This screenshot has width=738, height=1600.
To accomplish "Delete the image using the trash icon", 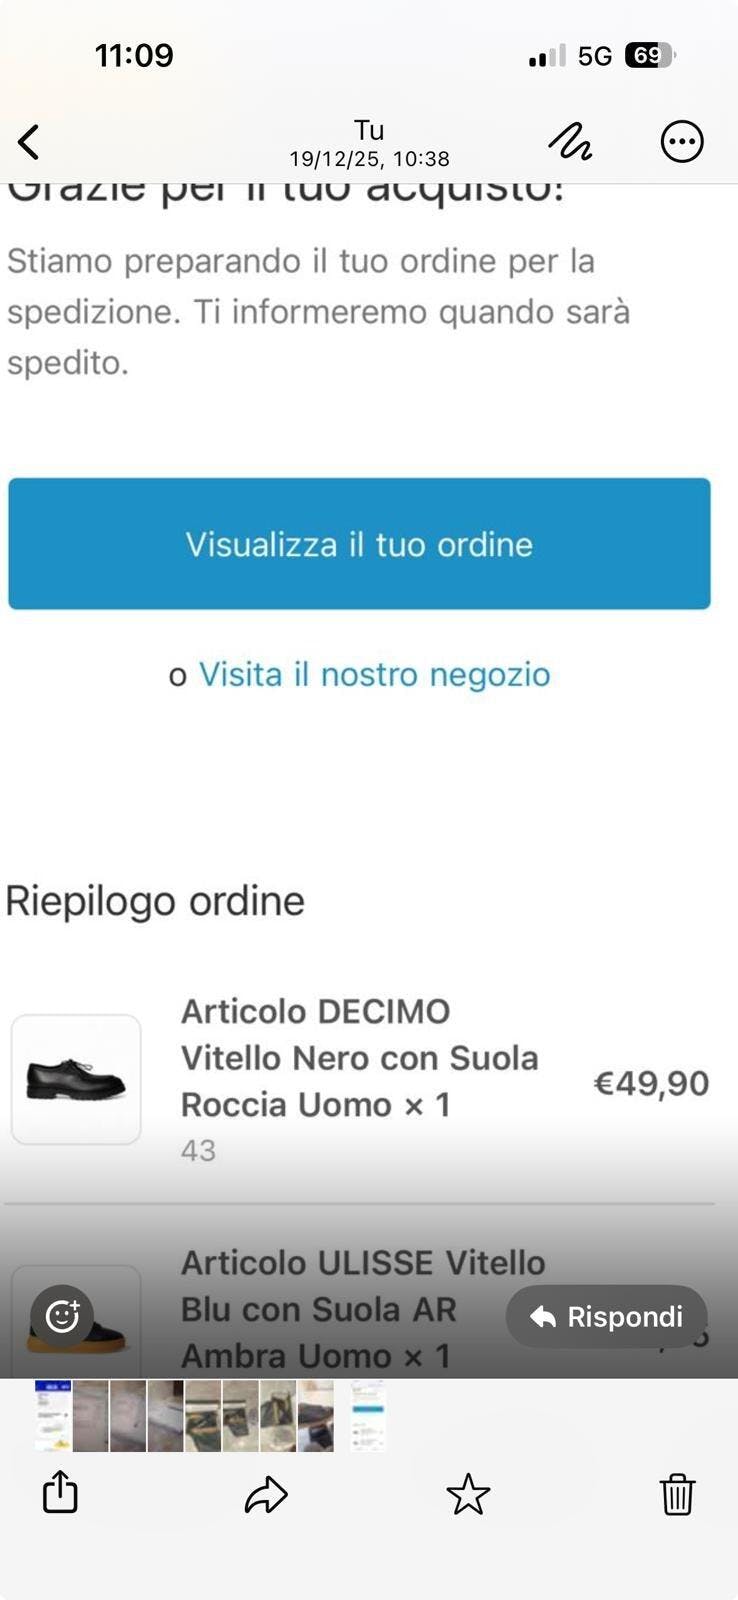I will tap(677, 1495).
